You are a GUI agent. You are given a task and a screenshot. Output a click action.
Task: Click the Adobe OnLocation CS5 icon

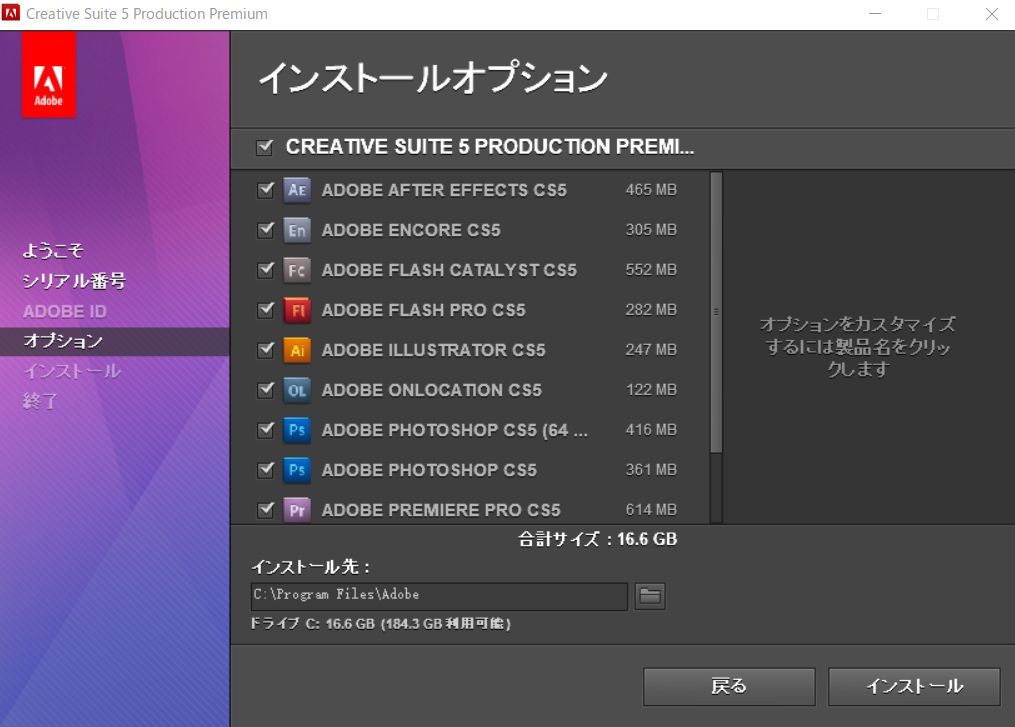(x=296, y=390)
